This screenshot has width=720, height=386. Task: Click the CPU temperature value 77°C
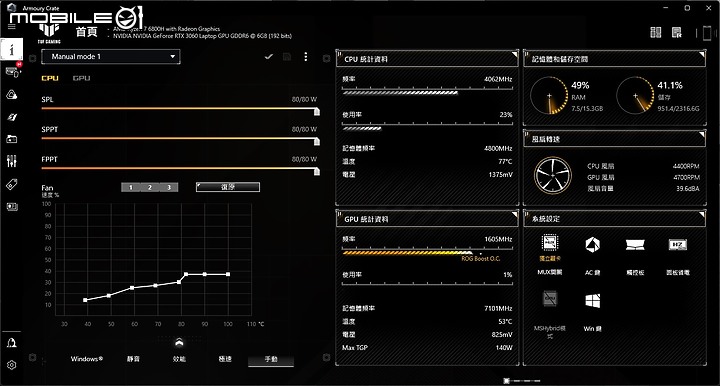505,162
